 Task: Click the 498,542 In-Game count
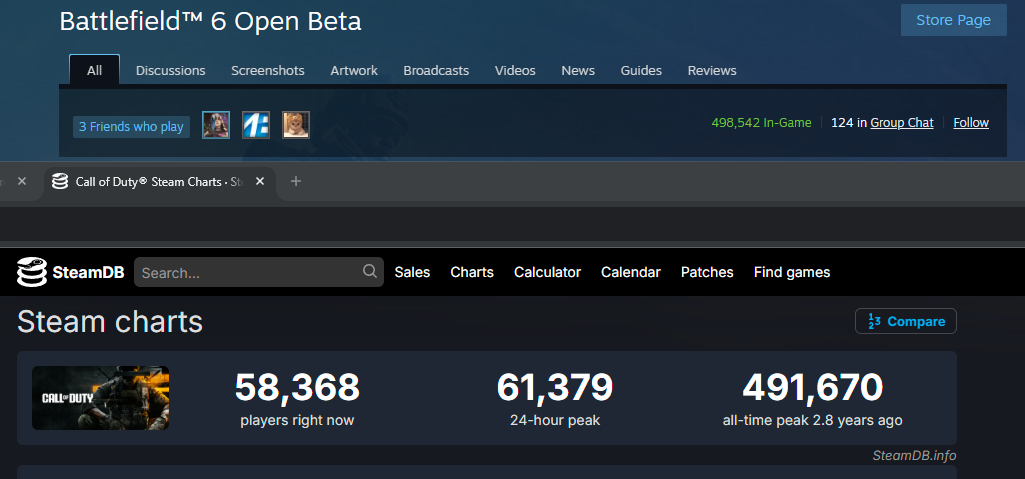tap(762, 123)
